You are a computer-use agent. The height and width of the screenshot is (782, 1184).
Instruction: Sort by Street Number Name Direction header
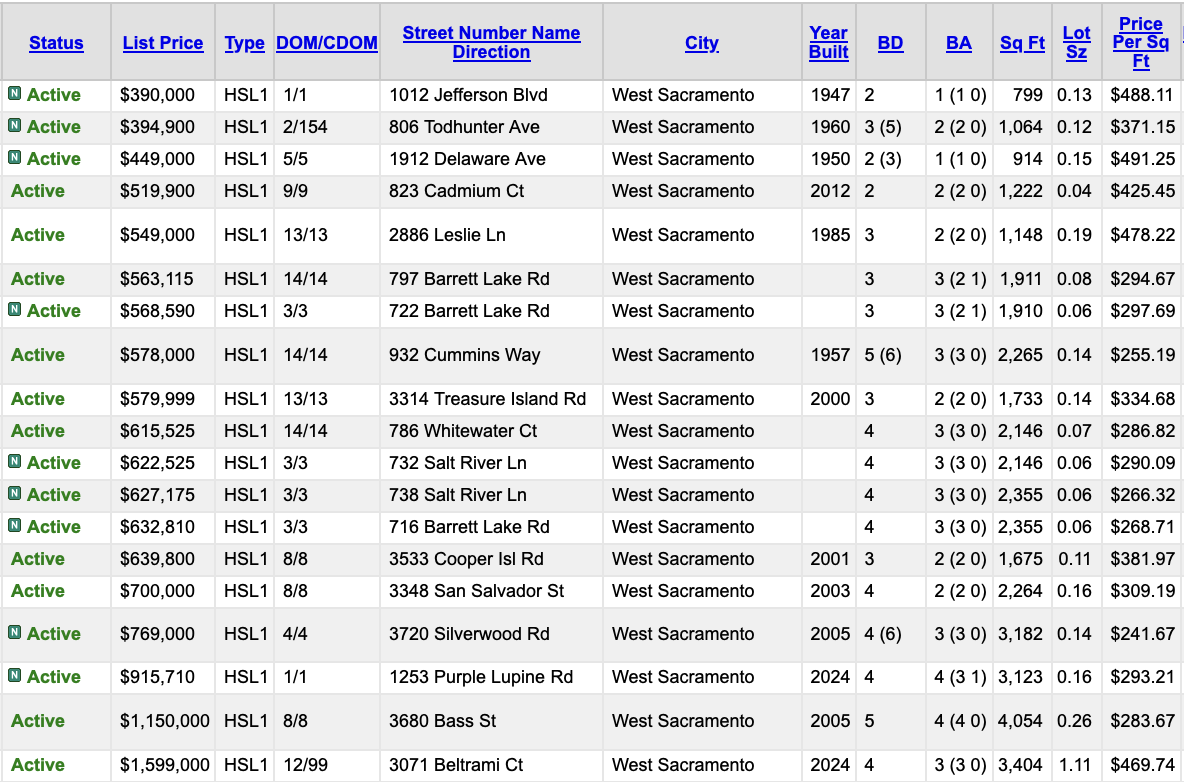[492, 42]
